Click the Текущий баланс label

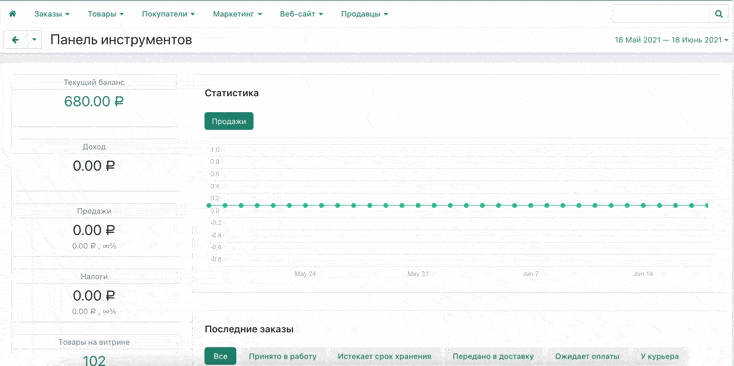click(94, 82)
